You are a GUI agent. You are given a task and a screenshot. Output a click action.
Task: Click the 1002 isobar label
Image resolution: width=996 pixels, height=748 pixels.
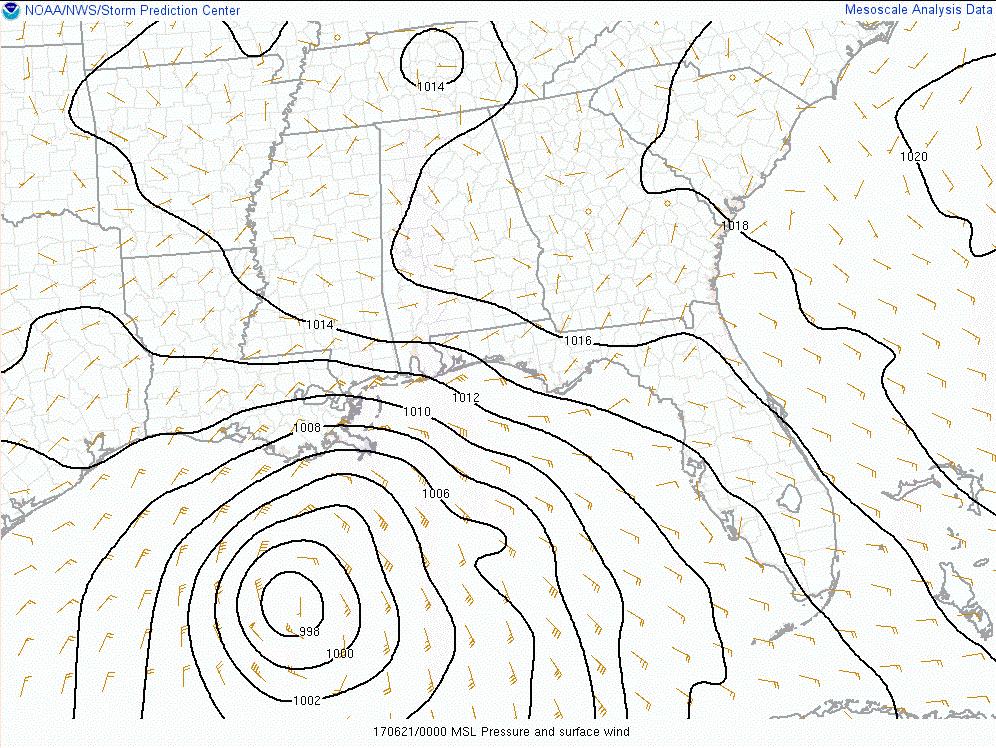(x=307, y=700)
